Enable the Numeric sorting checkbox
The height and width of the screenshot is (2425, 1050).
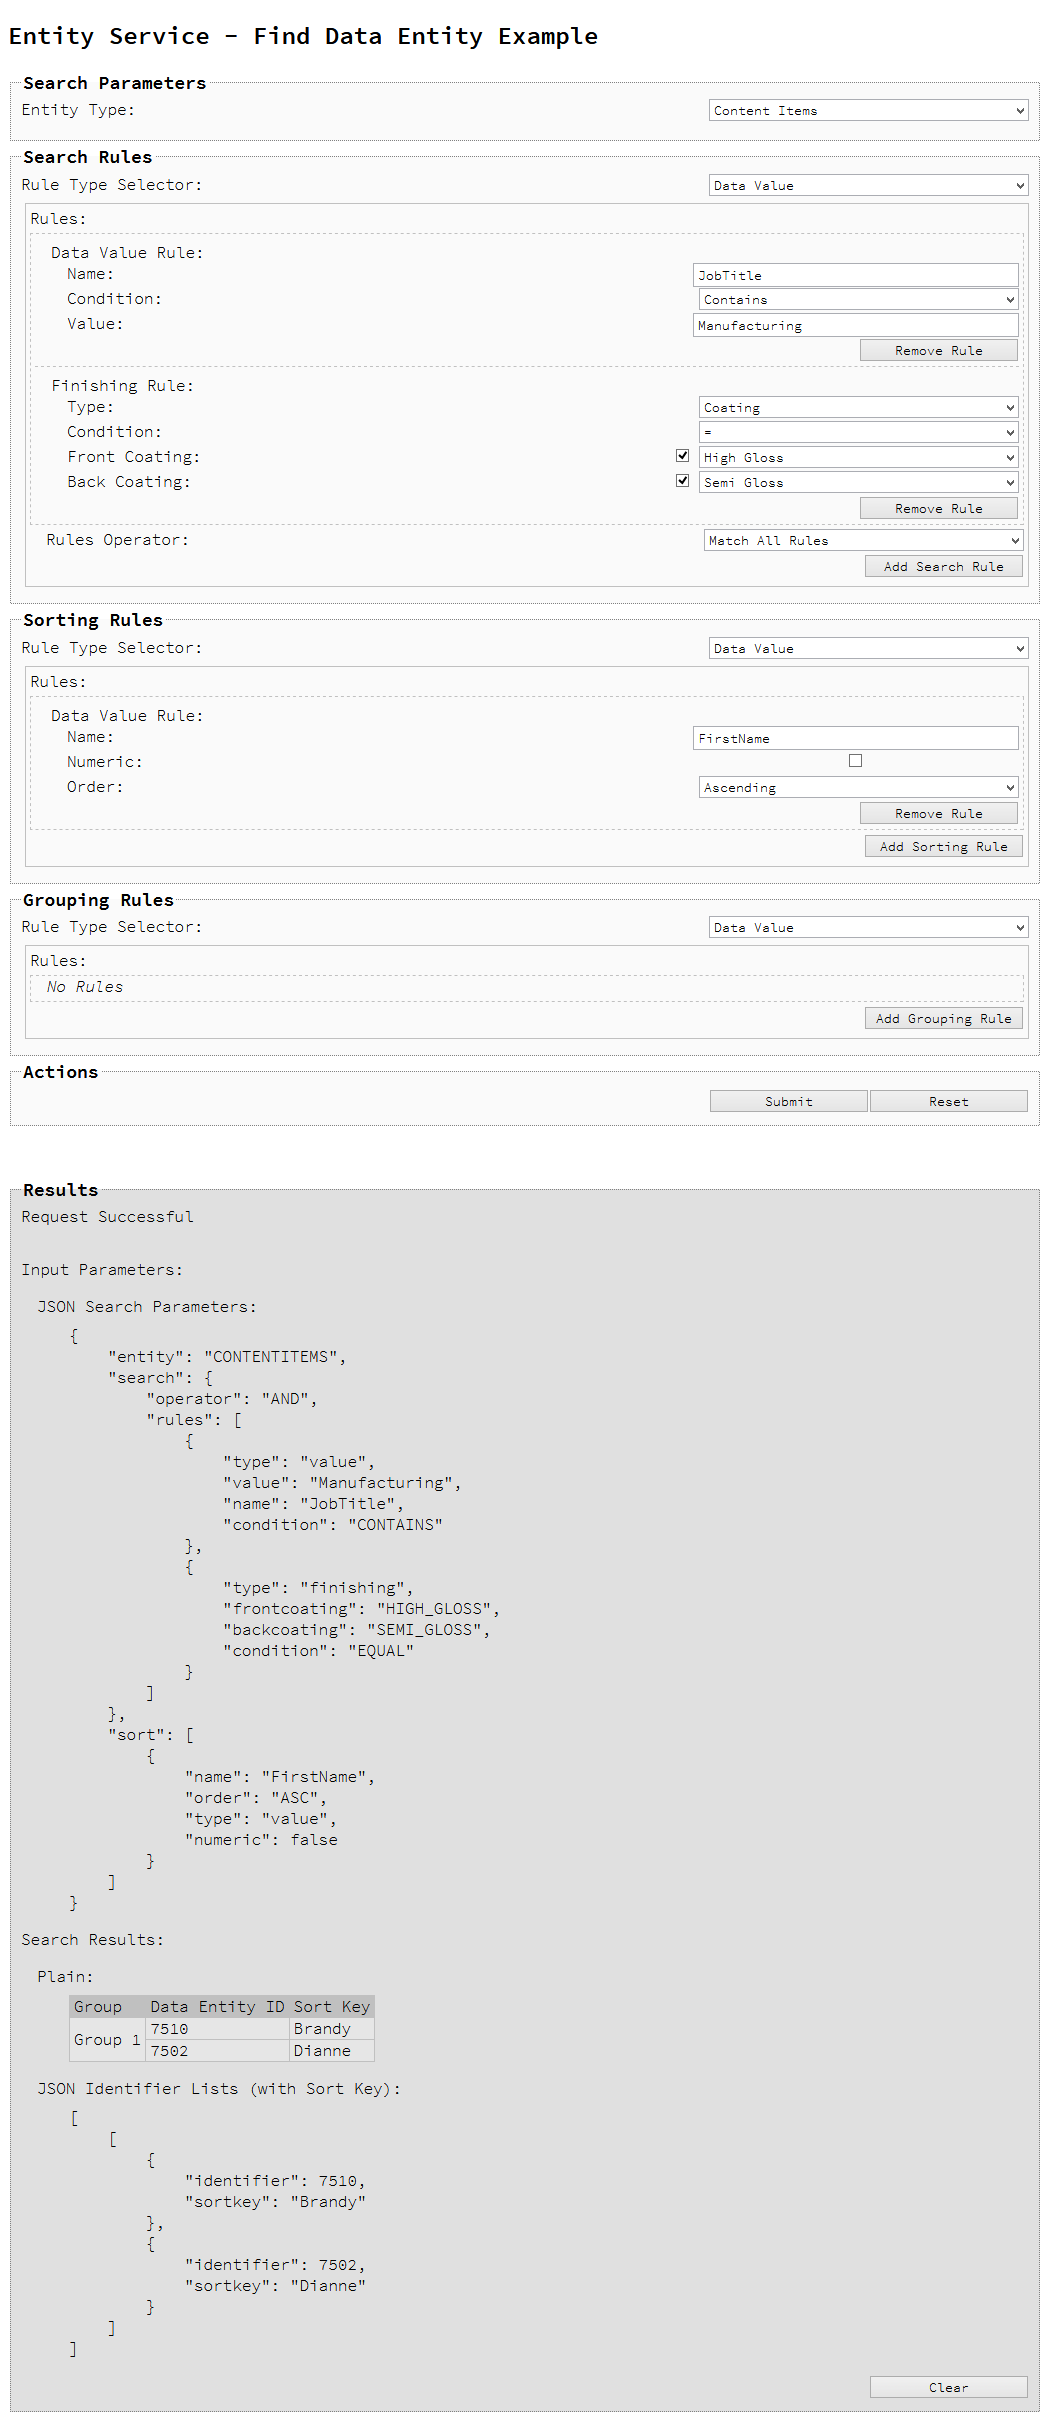[855, 761]
